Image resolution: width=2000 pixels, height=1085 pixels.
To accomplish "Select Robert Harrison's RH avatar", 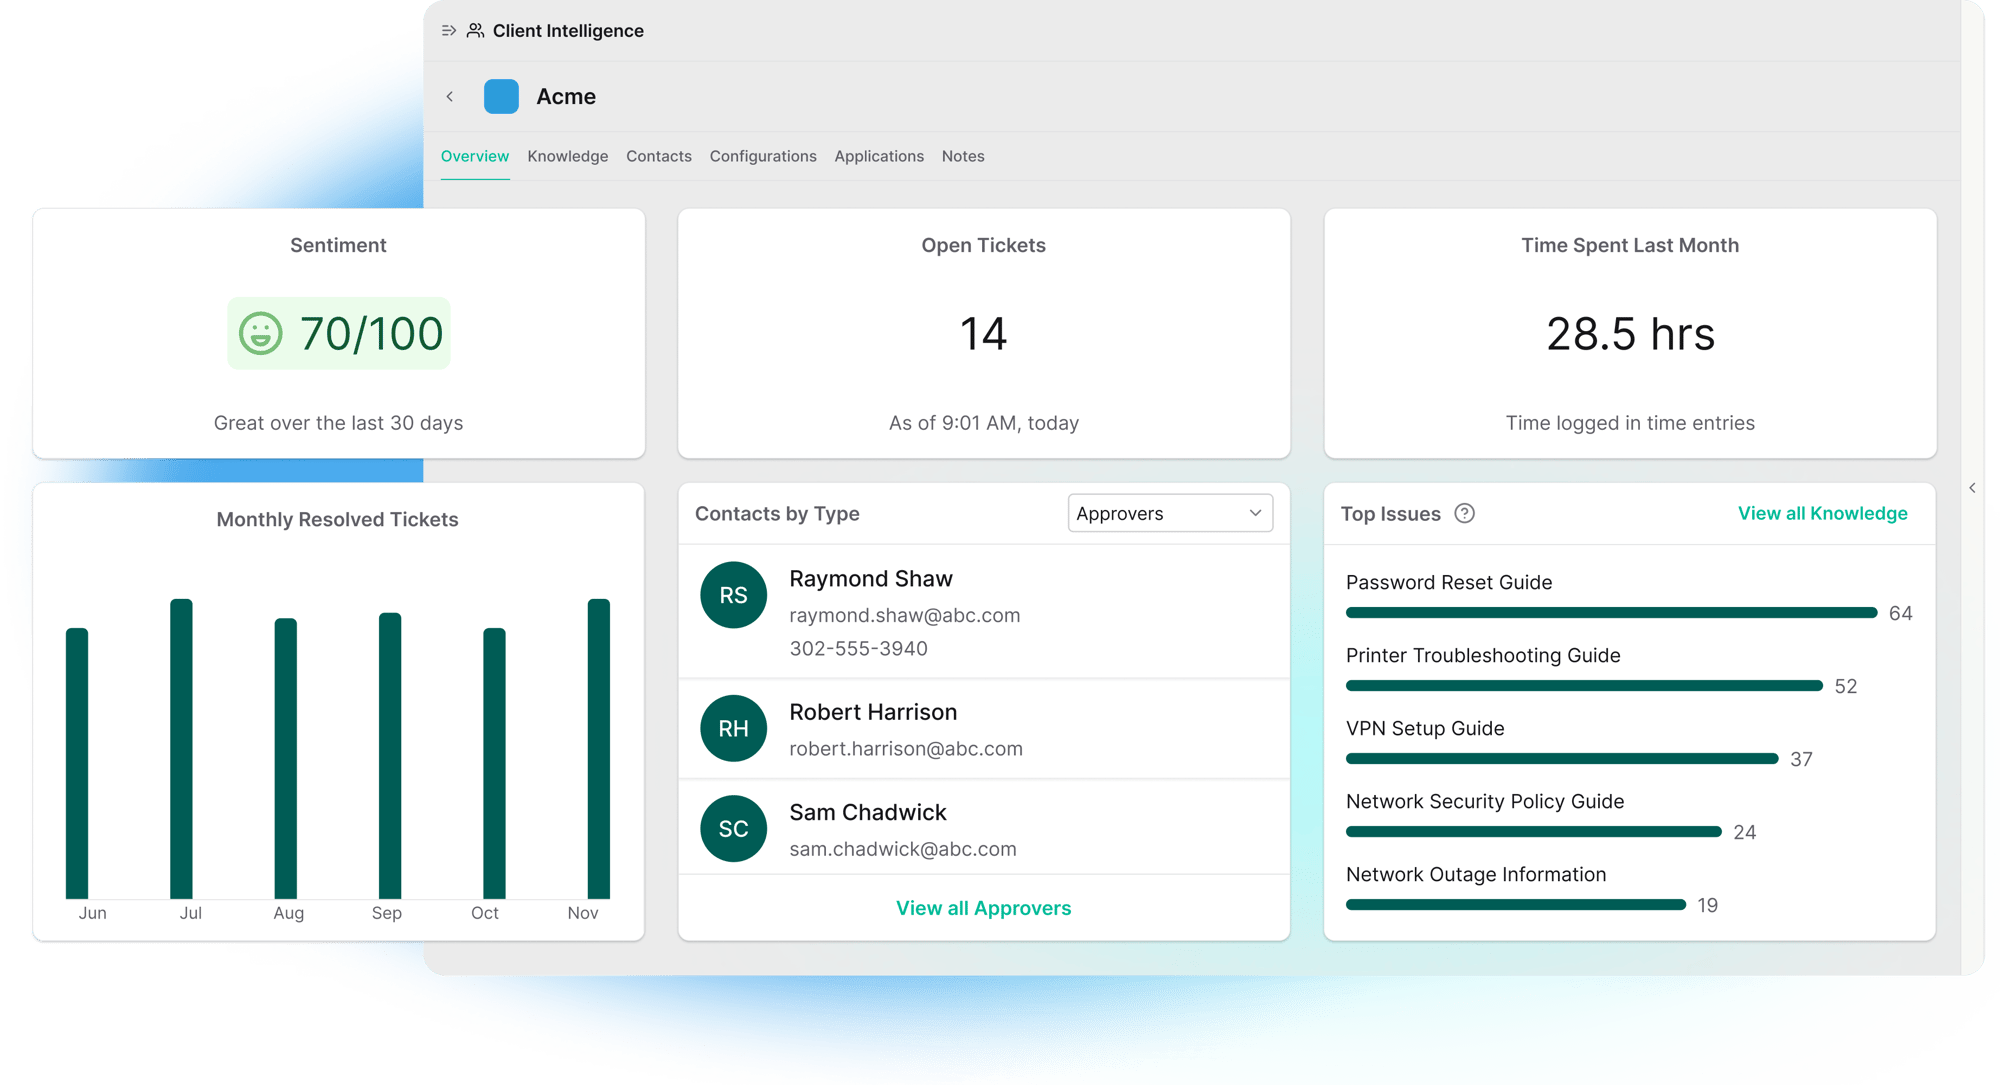I will pos(733,729).
